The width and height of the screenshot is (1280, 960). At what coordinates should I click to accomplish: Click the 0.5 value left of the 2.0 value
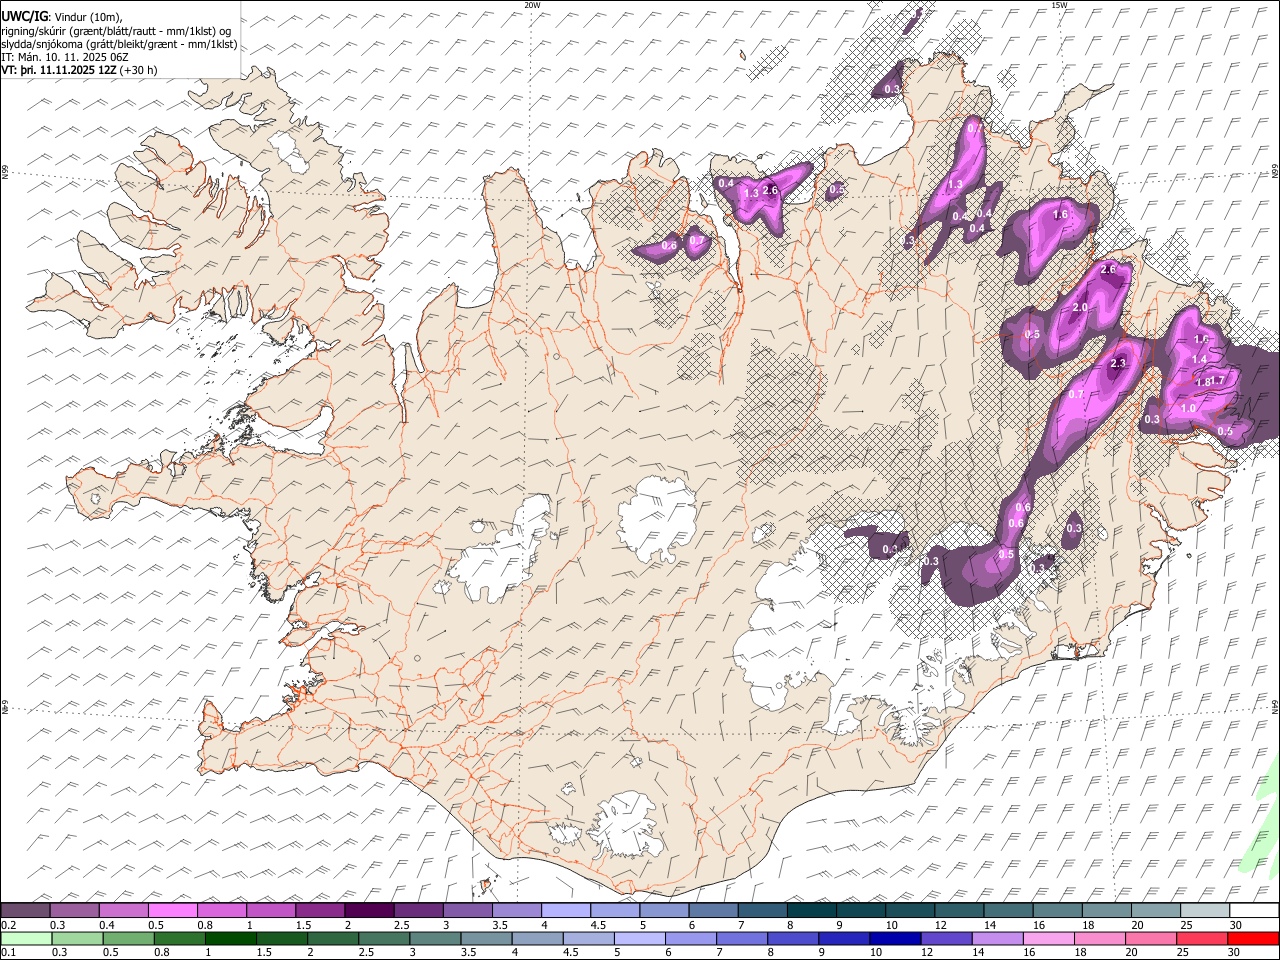point(1032,334)
